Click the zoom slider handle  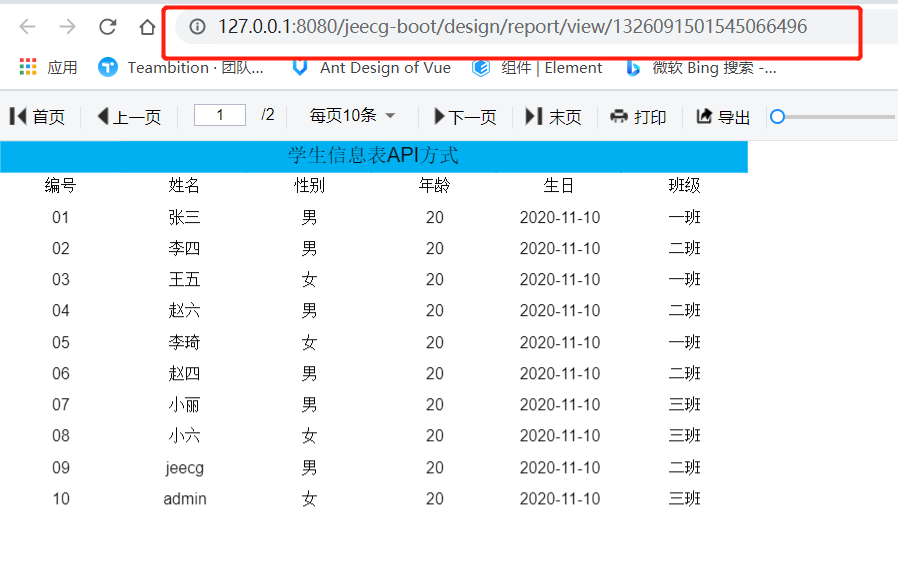(777, 117)
